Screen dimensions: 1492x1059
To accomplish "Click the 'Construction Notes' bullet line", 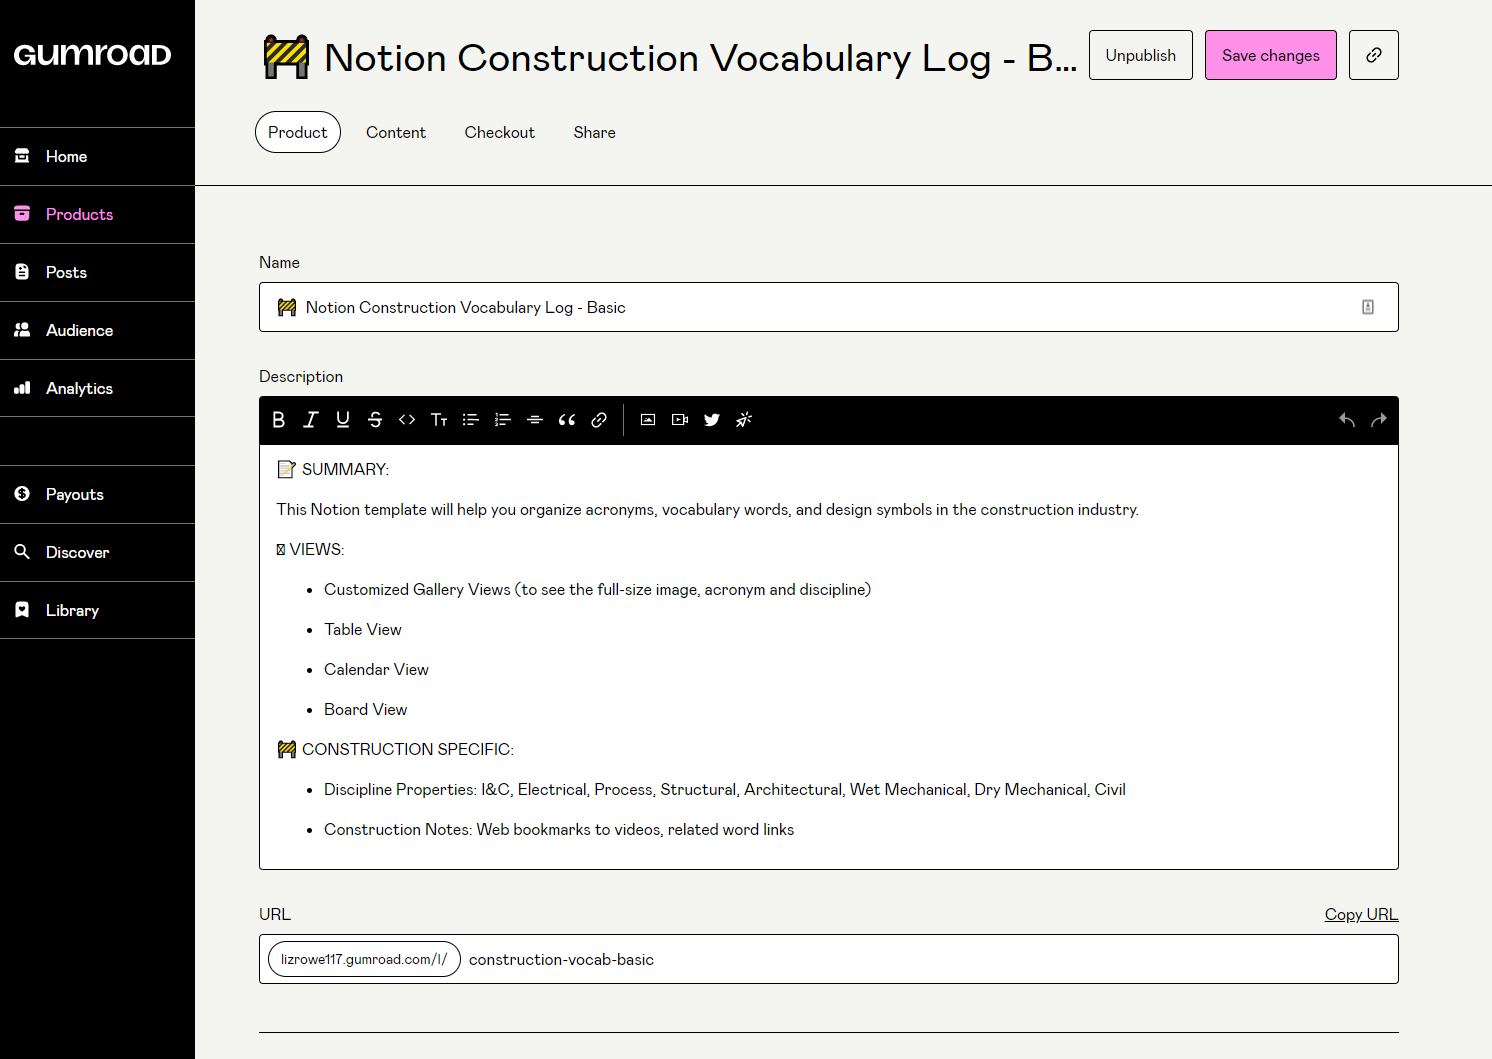I will tap(559, 829).
